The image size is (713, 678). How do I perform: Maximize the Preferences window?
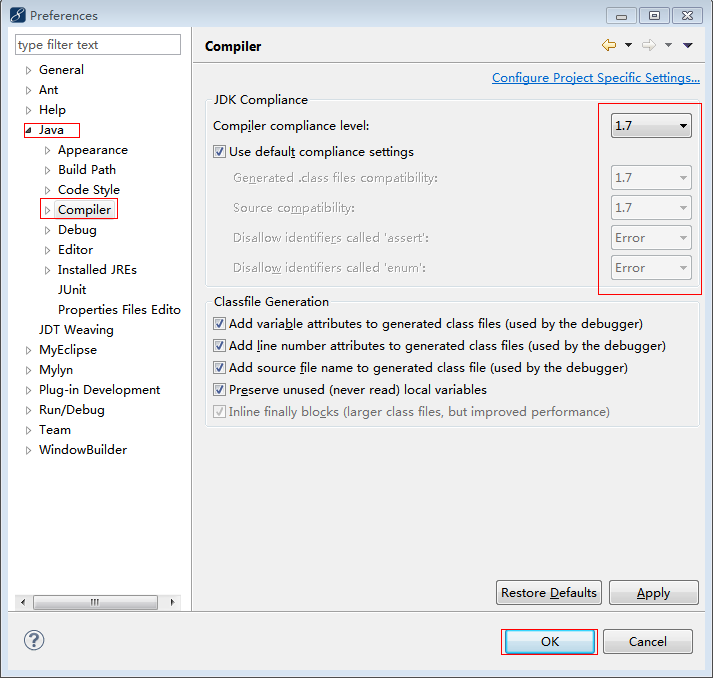coord(654,15)
